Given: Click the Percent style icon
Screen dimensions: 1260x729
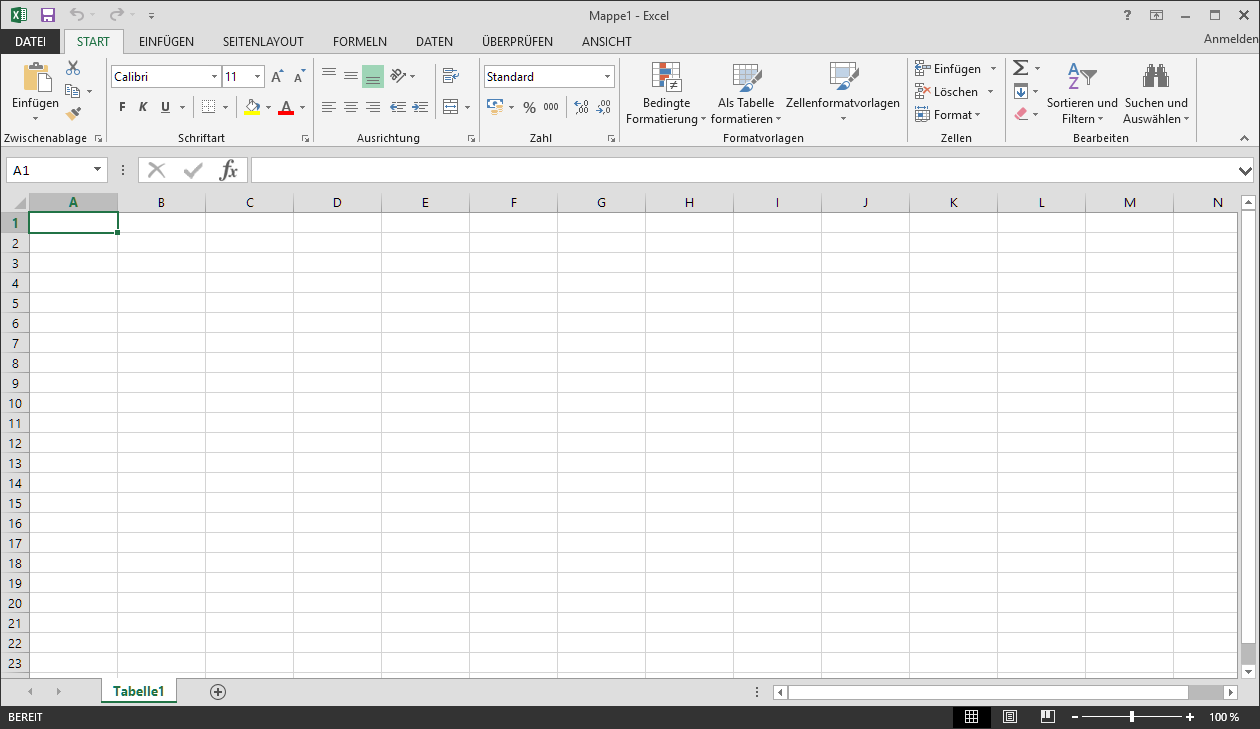Looking at the screenshot, I should click(x=529, y=107).
